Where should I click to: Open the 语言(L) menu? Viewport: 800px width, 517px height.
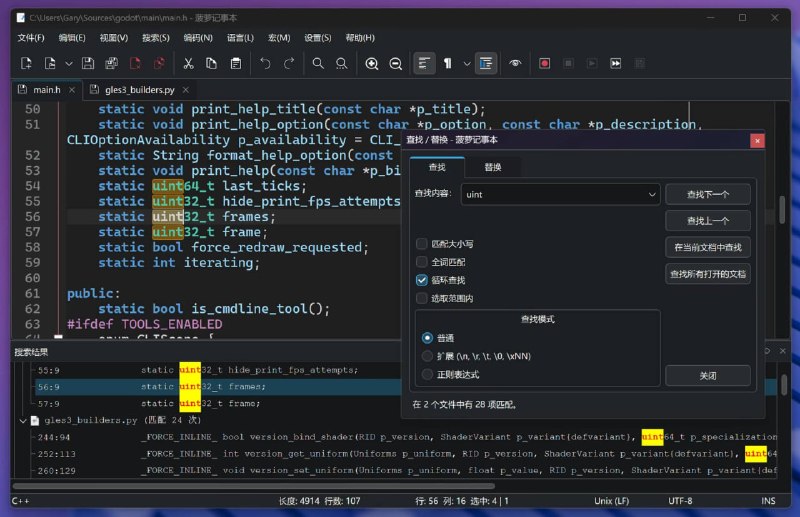coord(240,38)
